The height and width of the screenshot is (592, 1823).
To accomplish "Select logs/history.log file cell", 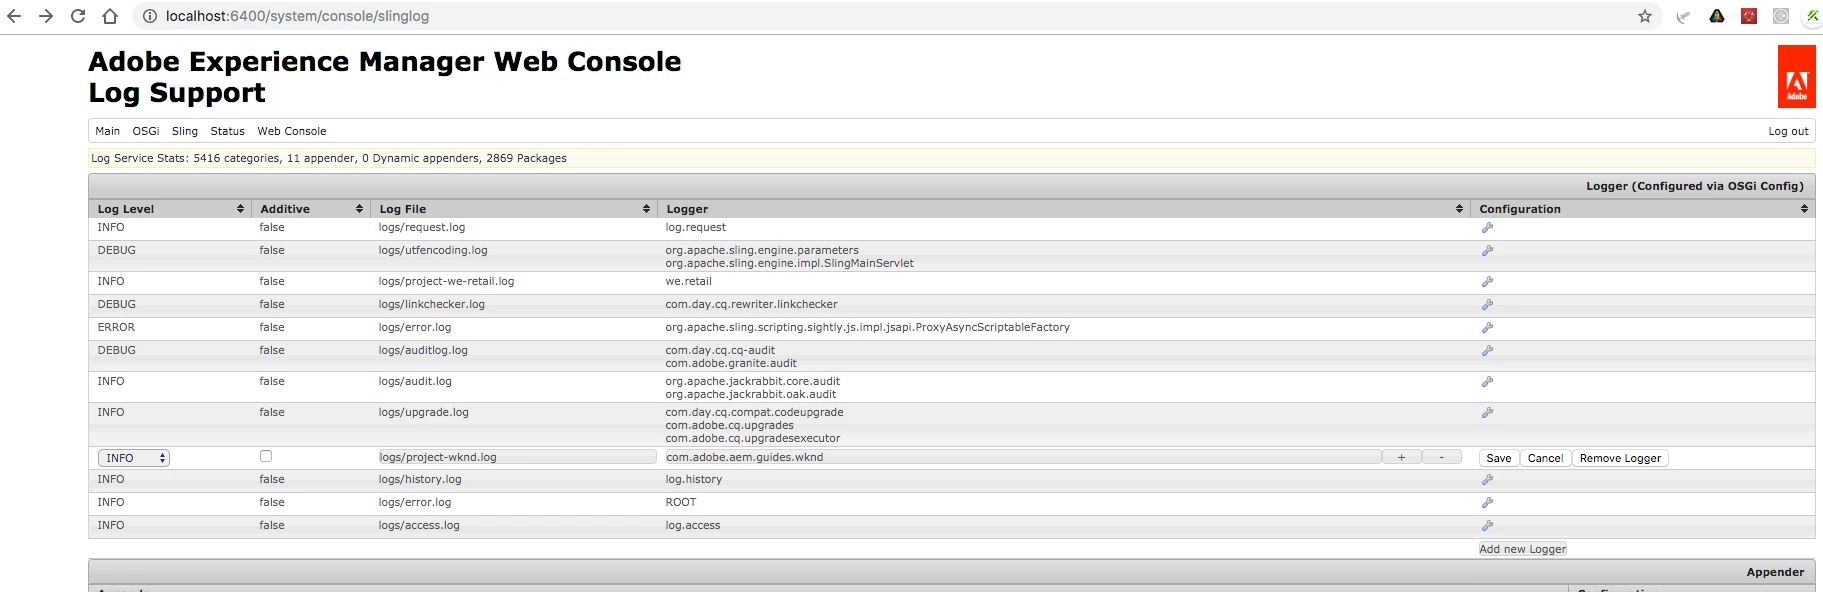I will (420, 480).
